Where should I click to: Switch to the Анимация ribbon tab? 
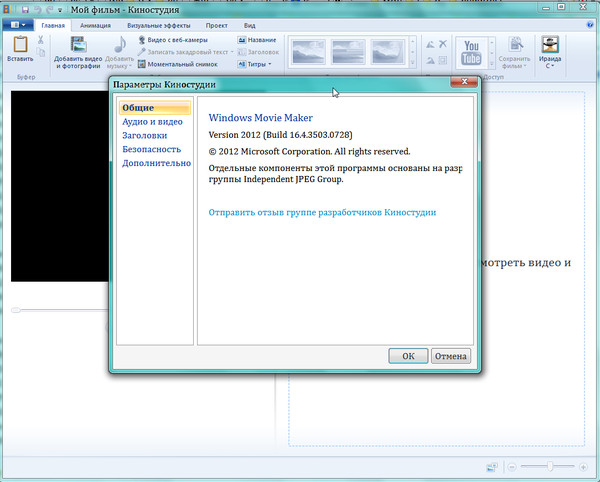(x=95, y=26)
